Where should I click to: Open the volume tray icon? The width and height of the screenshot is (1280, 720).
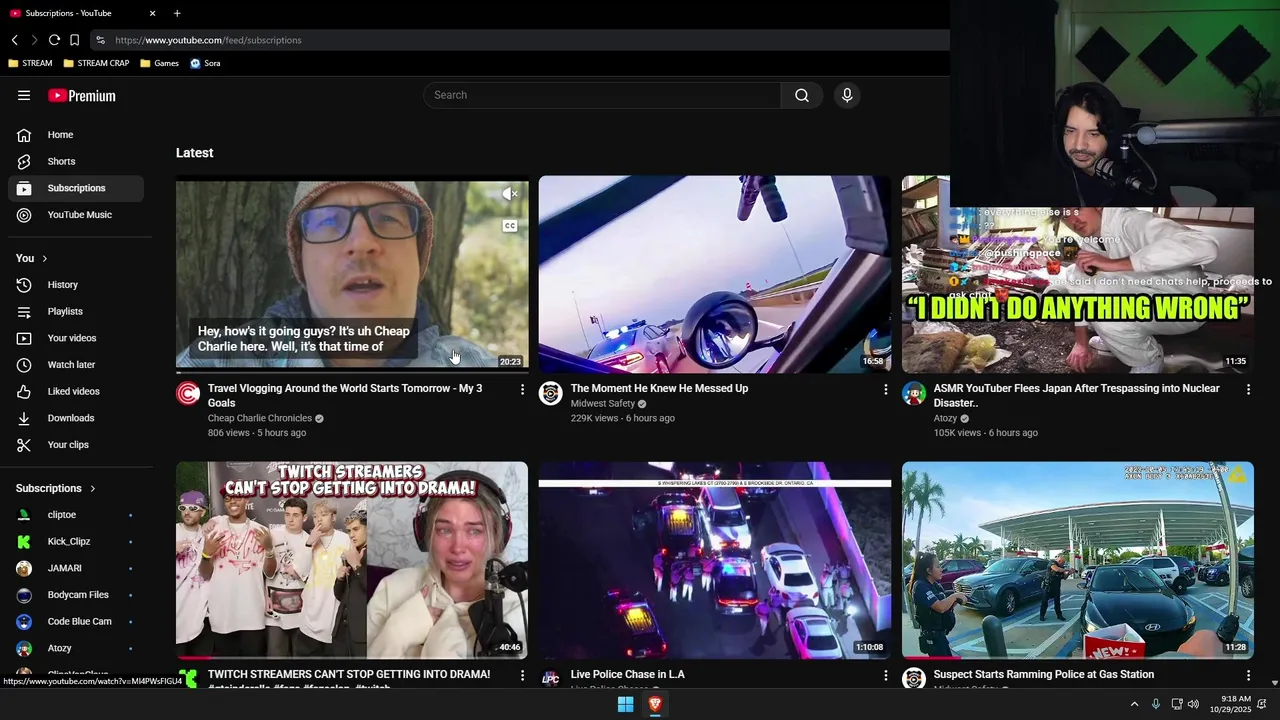tap(1193, 704)
